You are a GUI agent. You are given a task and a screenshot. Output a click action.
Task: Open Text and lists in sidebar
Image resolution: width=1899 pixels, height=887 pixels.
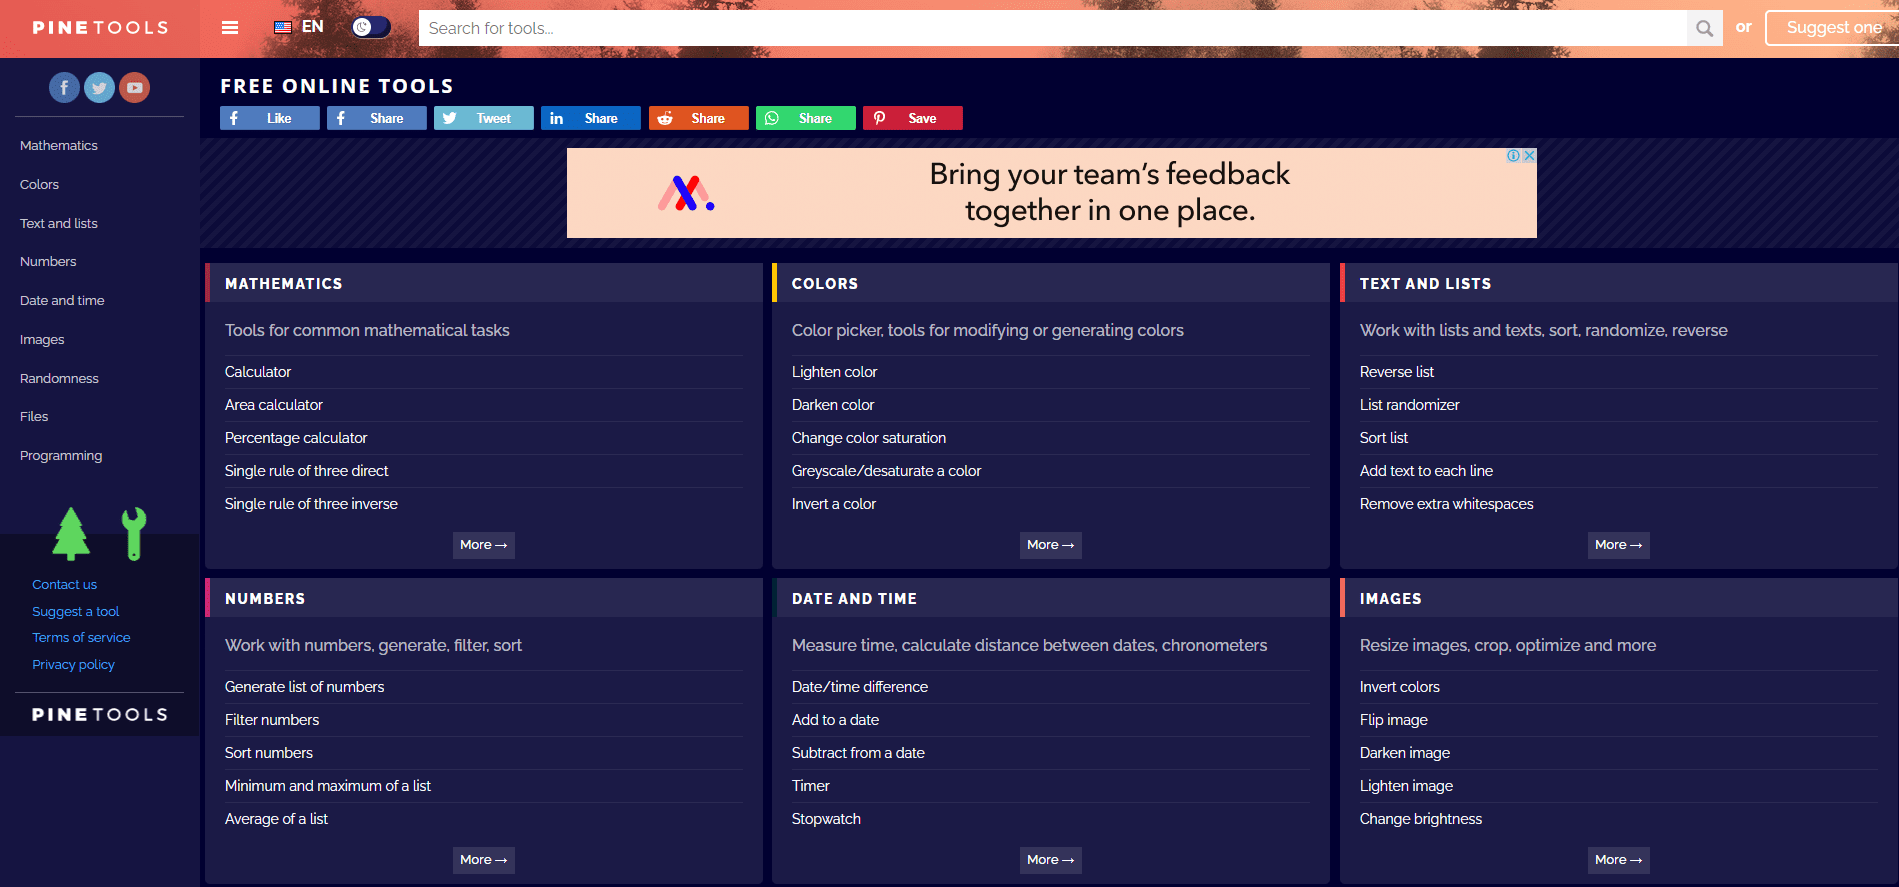click(x=59, y=224)
